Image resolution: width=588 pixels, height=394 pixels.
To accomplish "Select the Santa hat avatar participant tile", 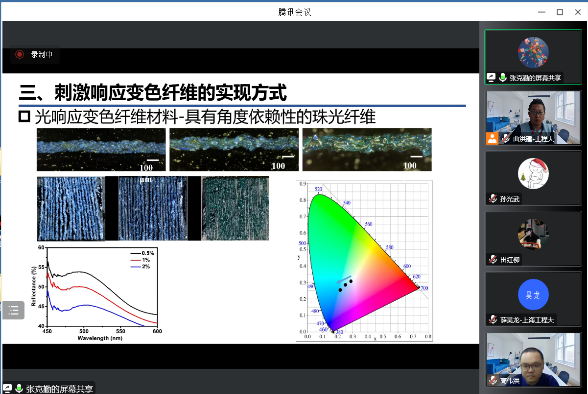I will point(533,178).
